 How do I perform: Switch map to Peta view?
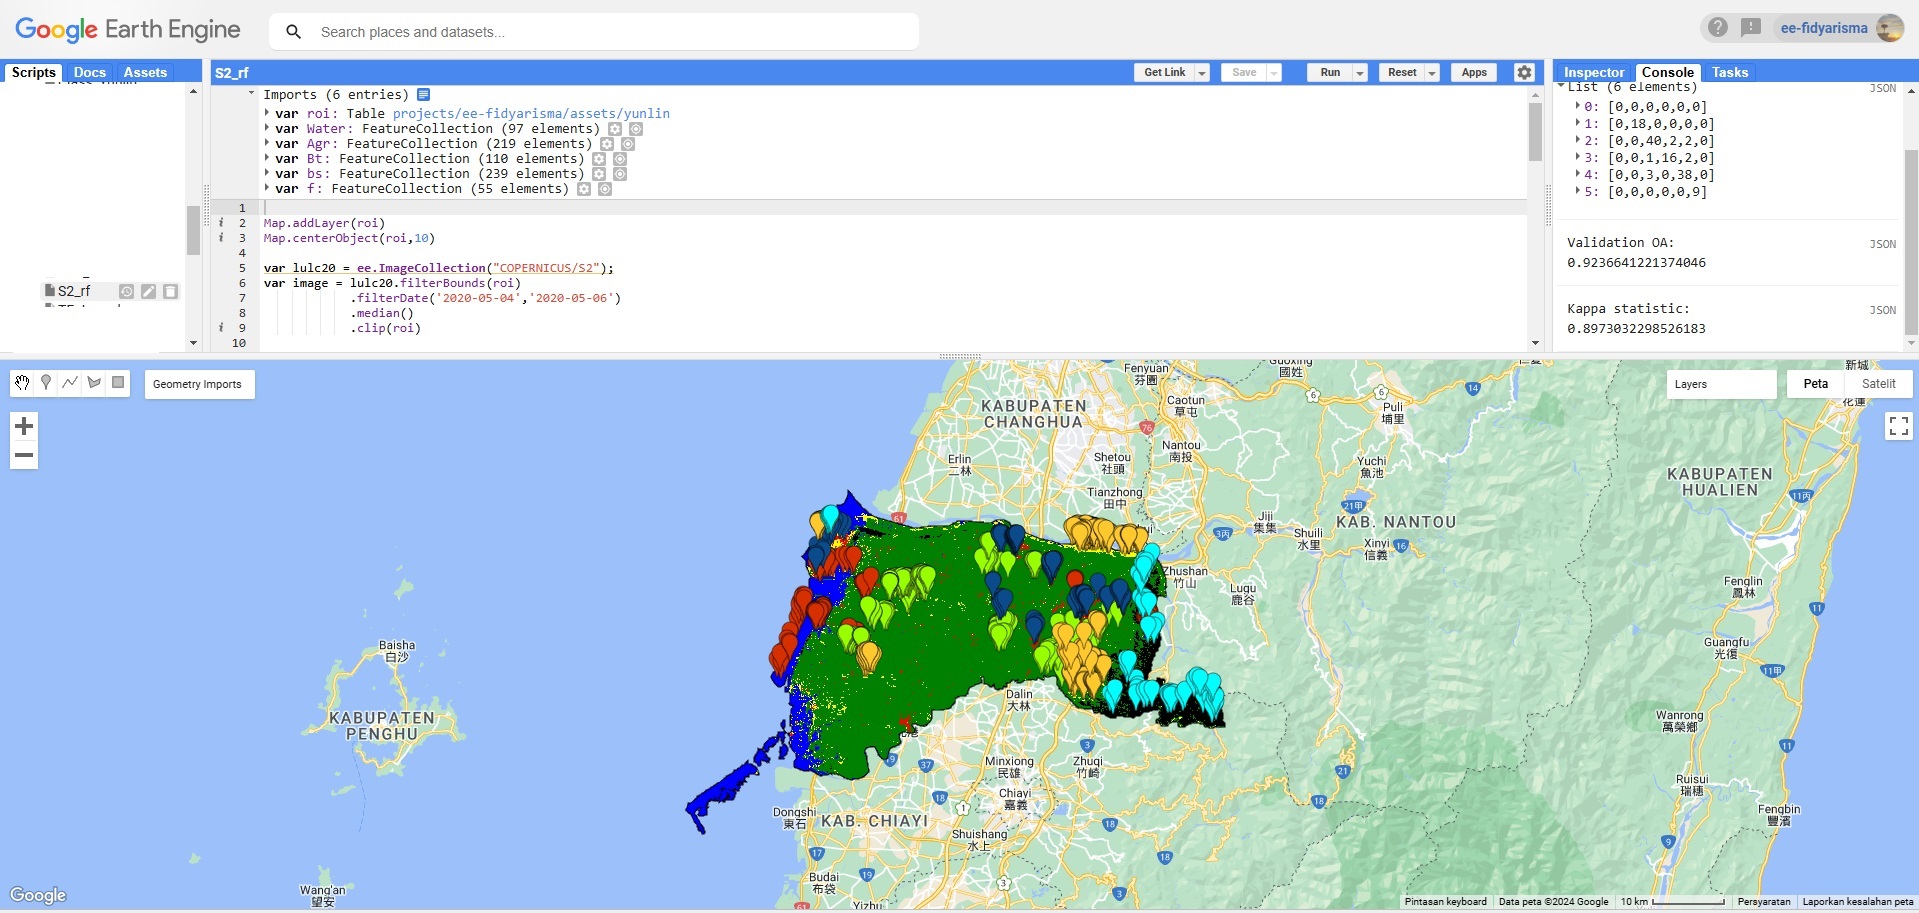(1816, 384)
